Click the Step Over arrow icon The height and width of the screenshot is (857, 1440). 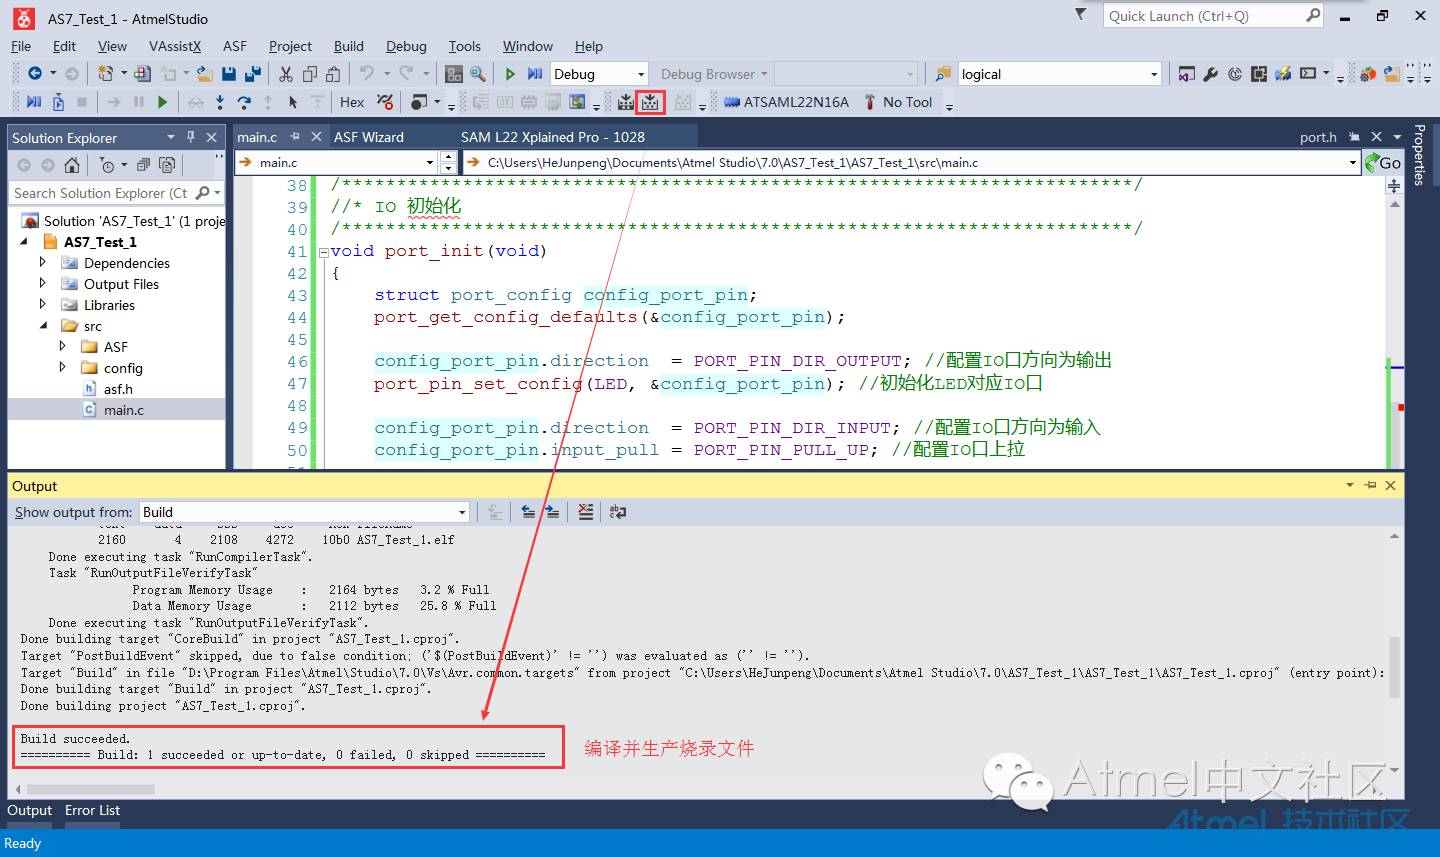pyautogui.click(x=244, y=102)
